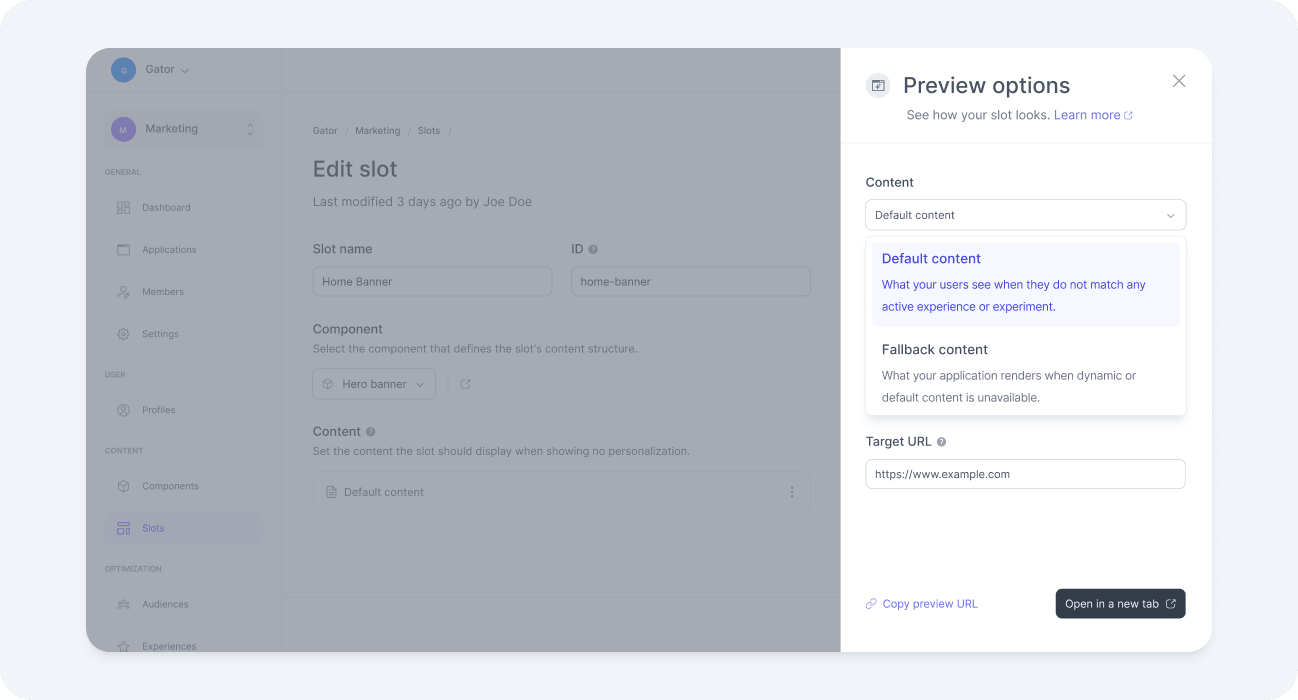This screenshot has width=1298, height=700.
Task: Open the Marketing workspace switcher
Action: coord(184,129)
